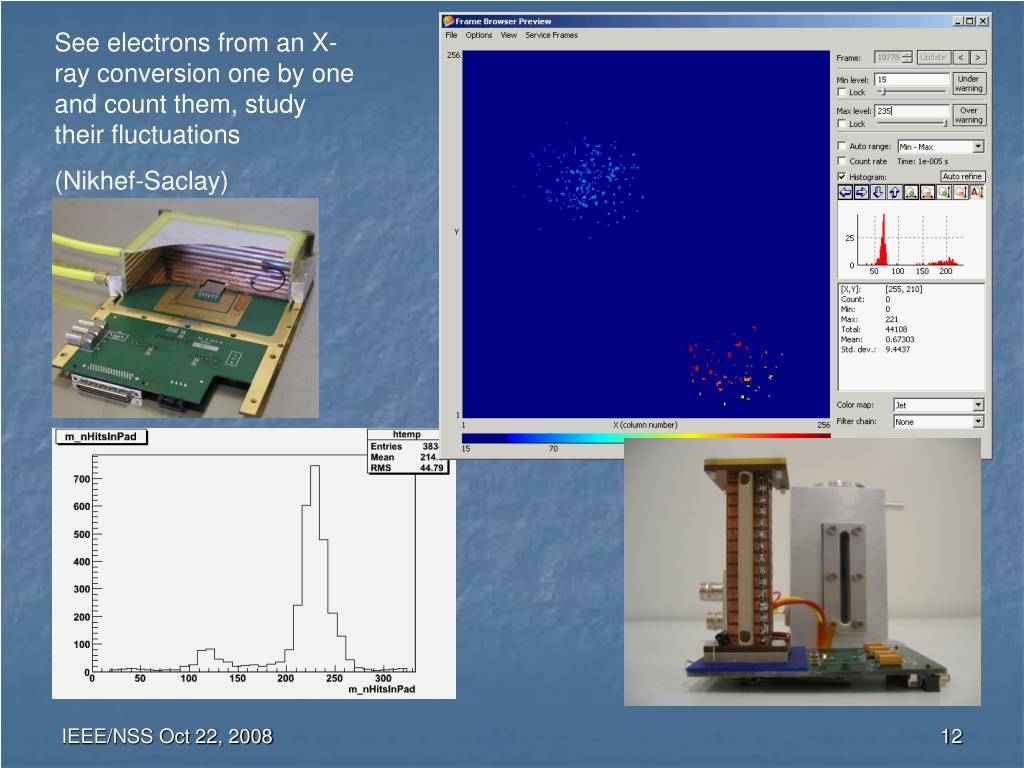Click the 'Std. dev.:' value 9.4437
This screenshot has width=1024, height=768.
tap(897, 349)
